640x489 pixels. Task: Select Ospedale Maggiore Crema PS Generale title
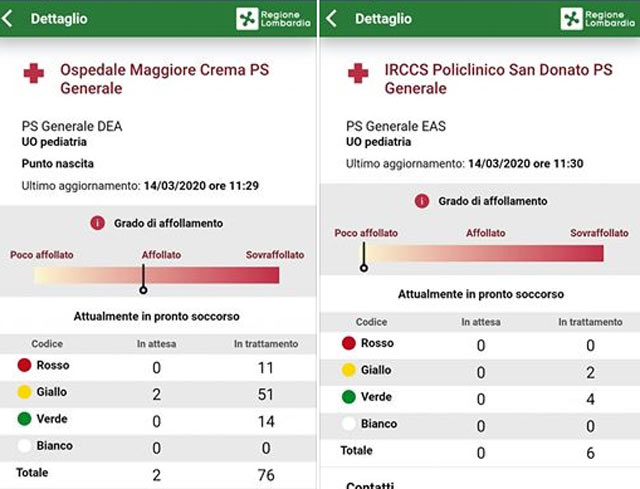click(164, 79)
